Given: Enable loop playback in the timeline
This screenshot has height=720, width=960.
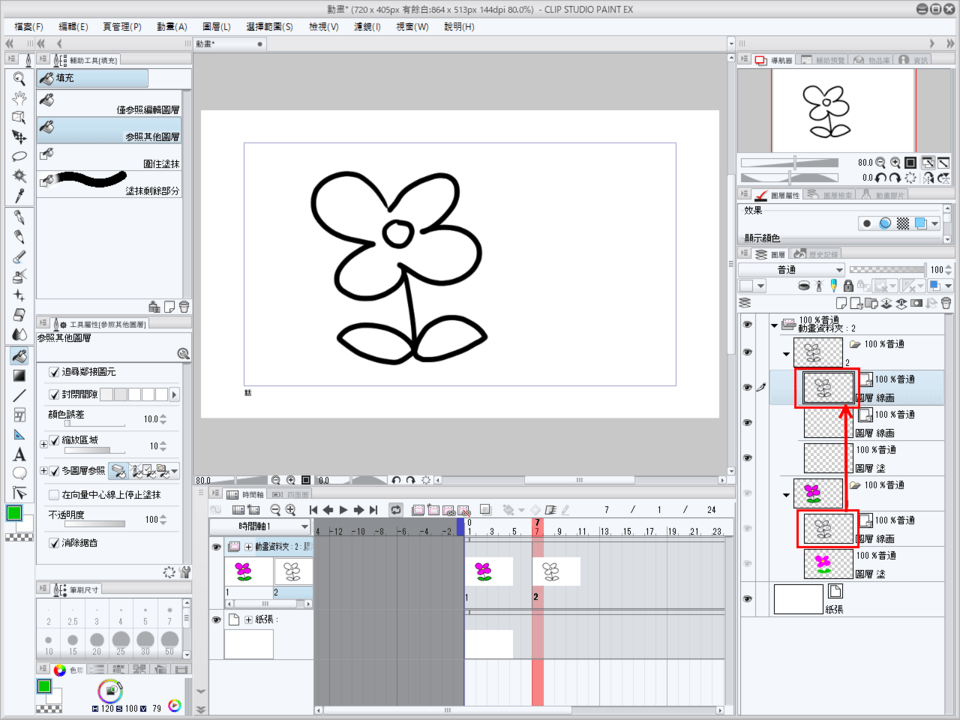Looking at the screenshot, I should [x=395, y=510].
